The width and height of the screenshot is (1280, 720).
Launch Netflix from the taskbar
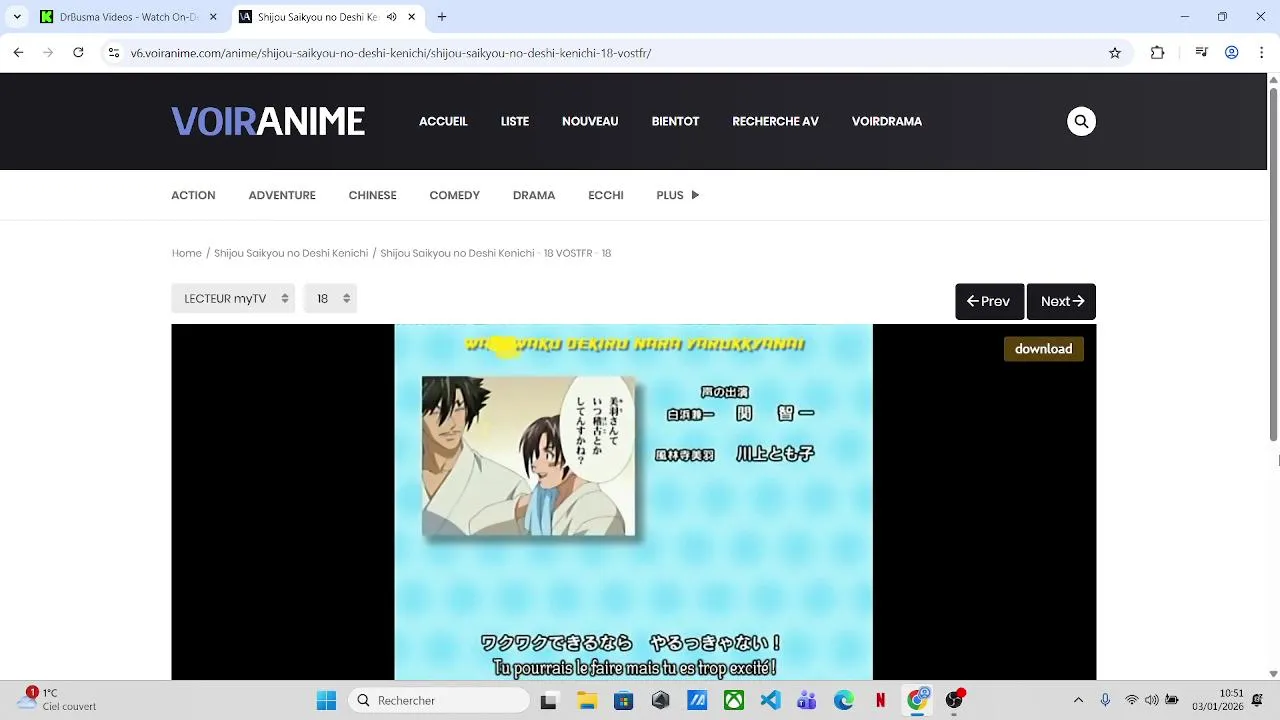tap(880, 701)
